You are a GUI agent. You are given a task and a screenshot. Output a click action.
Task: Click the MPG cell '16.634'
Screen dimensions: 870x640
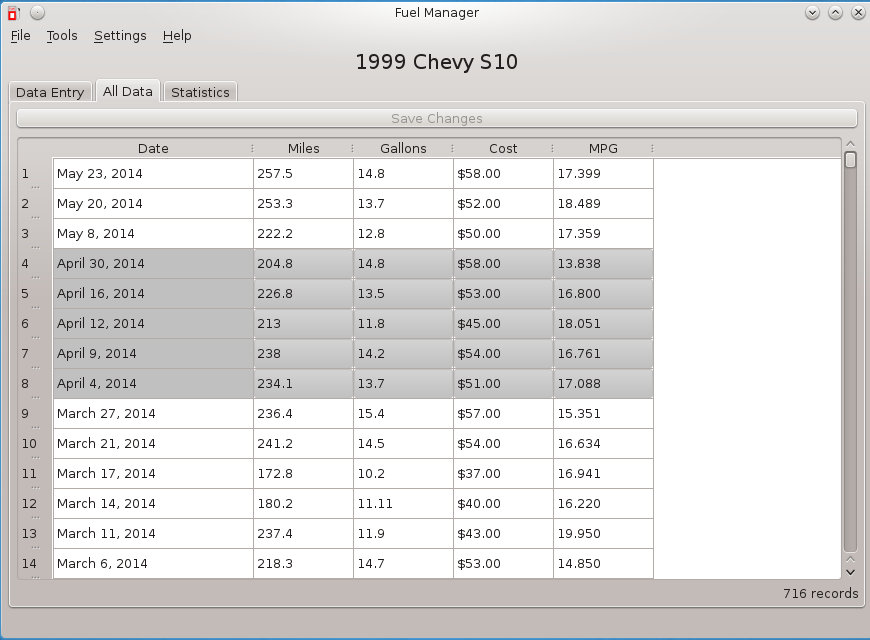pyautogui.click(x=603, y=444)
